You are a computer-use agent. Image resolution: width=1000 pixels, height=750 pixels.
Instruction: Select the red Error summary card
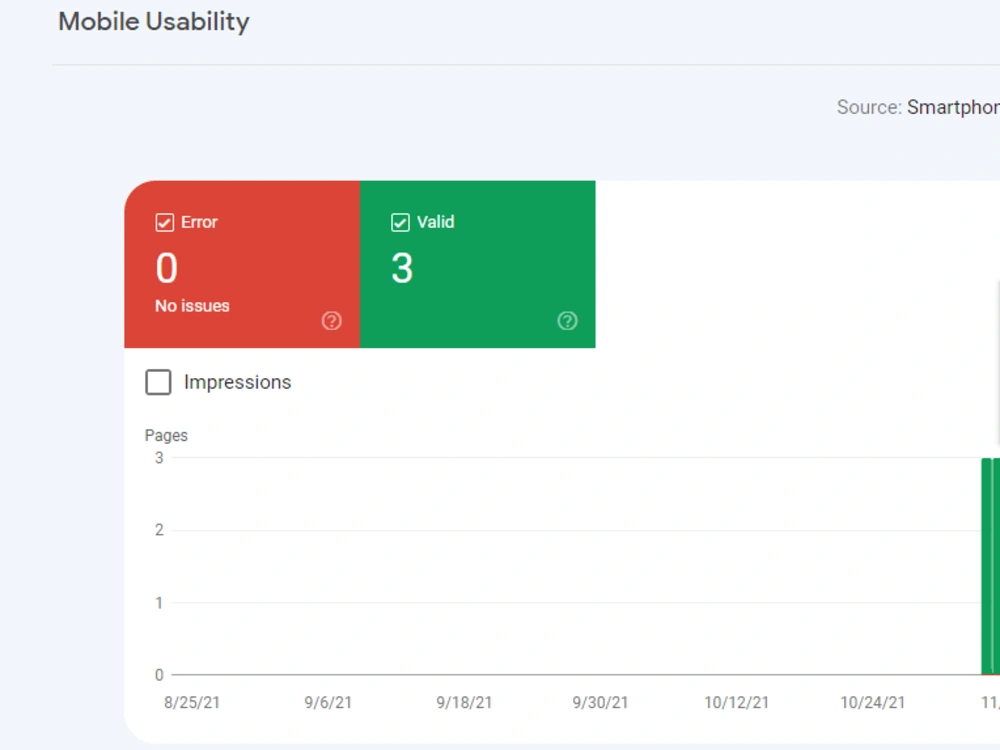[x=242, y=264]
